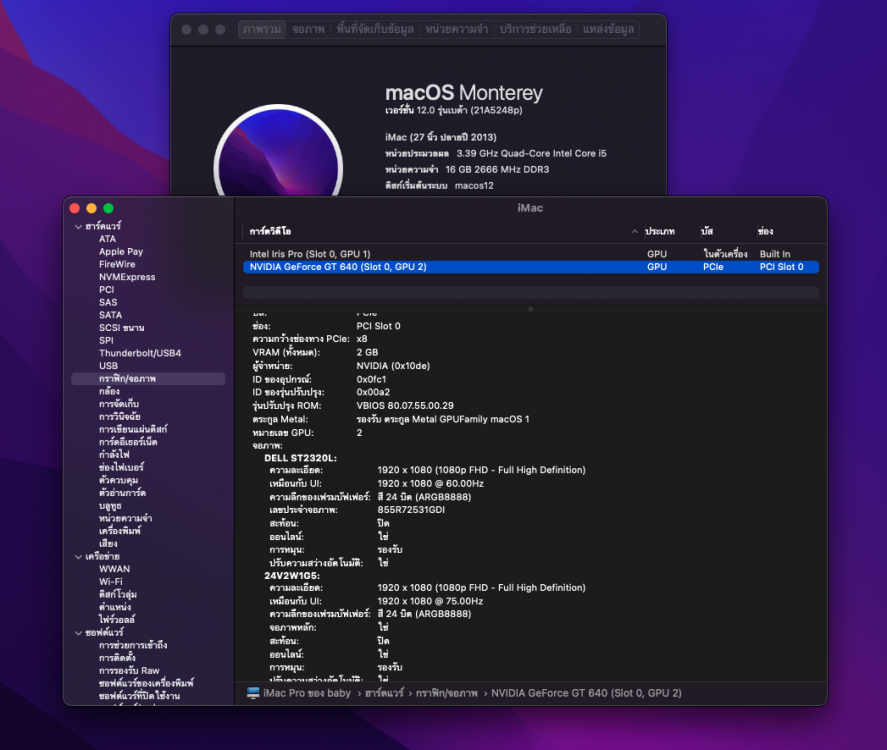The width and height of the screenshot is (887, 750).
Task: Select SAS in the sidebar
Action: point(108,303)
